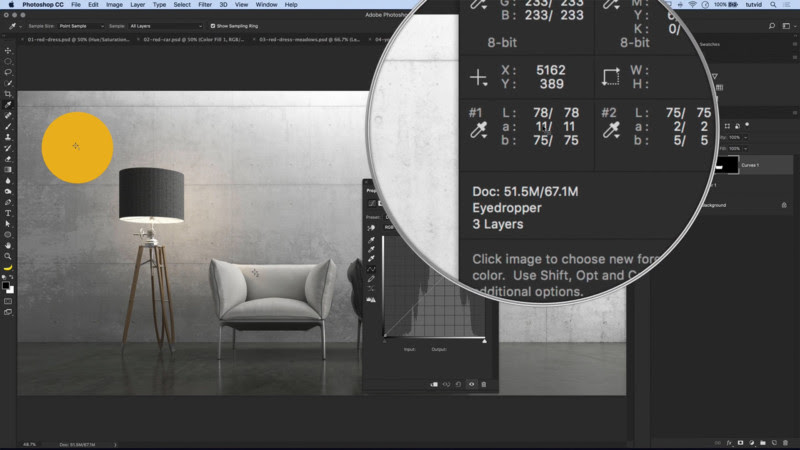Switch to 03-red-dress-meadows.psd tab
The width and height of the screenshot is (800, 450).
[309, 39]
